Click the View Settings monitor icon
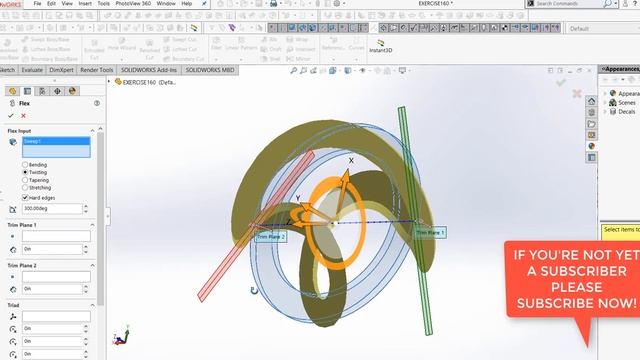Viewport: 640px width, 360px height. pyautogui.click(x=402, y=71)
